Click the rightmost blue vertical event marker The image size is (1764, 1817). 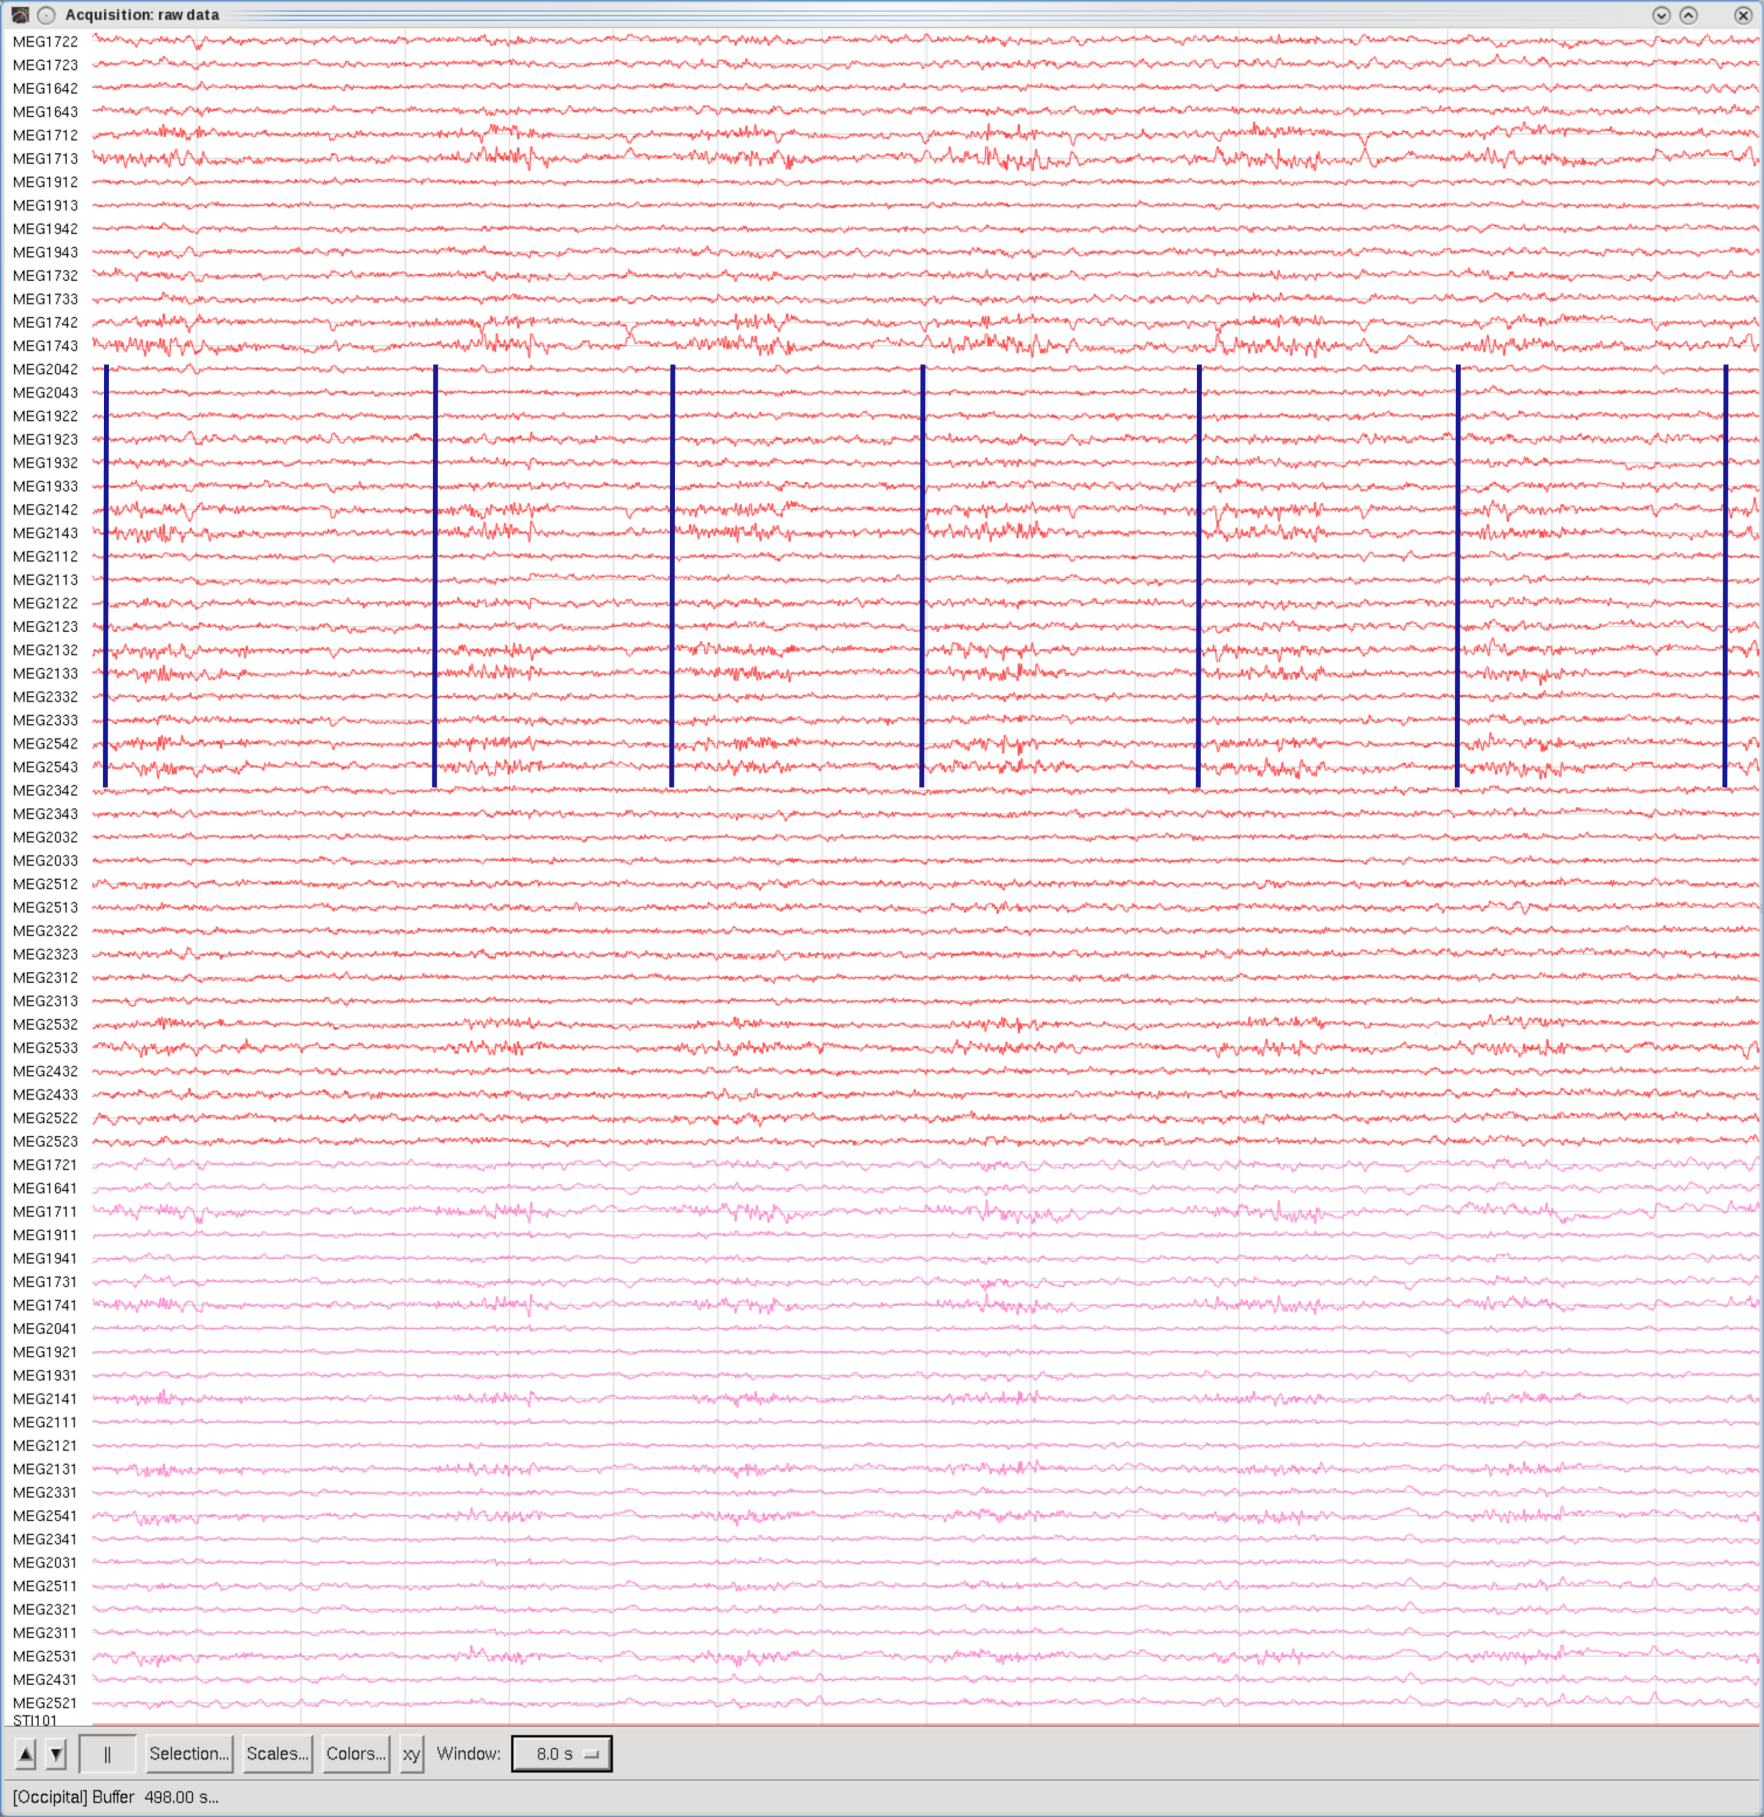1725,576
